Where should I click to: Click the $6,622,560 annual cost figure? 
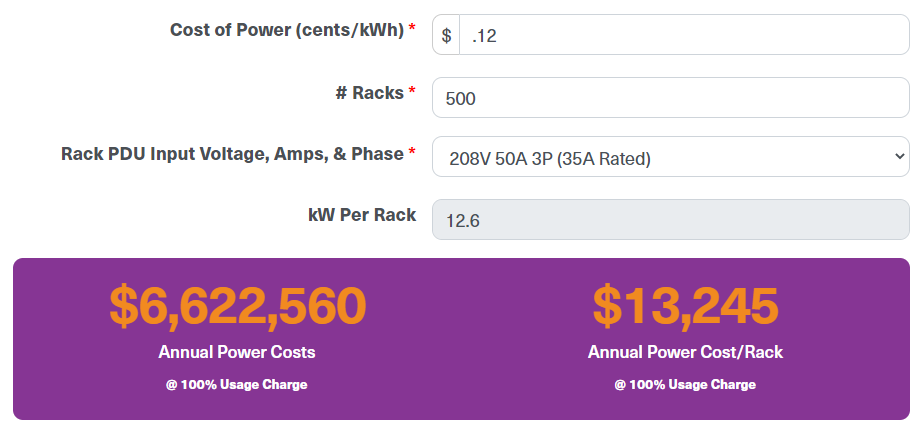(x=238, y=307)
